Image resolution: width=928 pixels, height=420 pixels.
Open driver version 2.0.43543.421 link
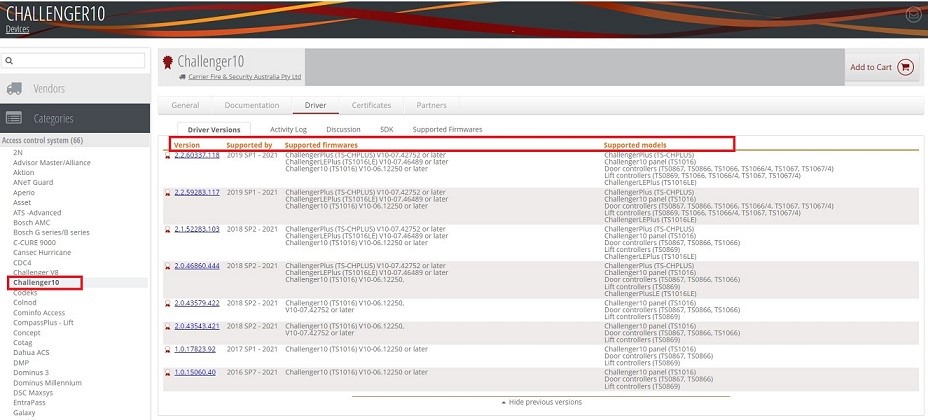(197, 326)
